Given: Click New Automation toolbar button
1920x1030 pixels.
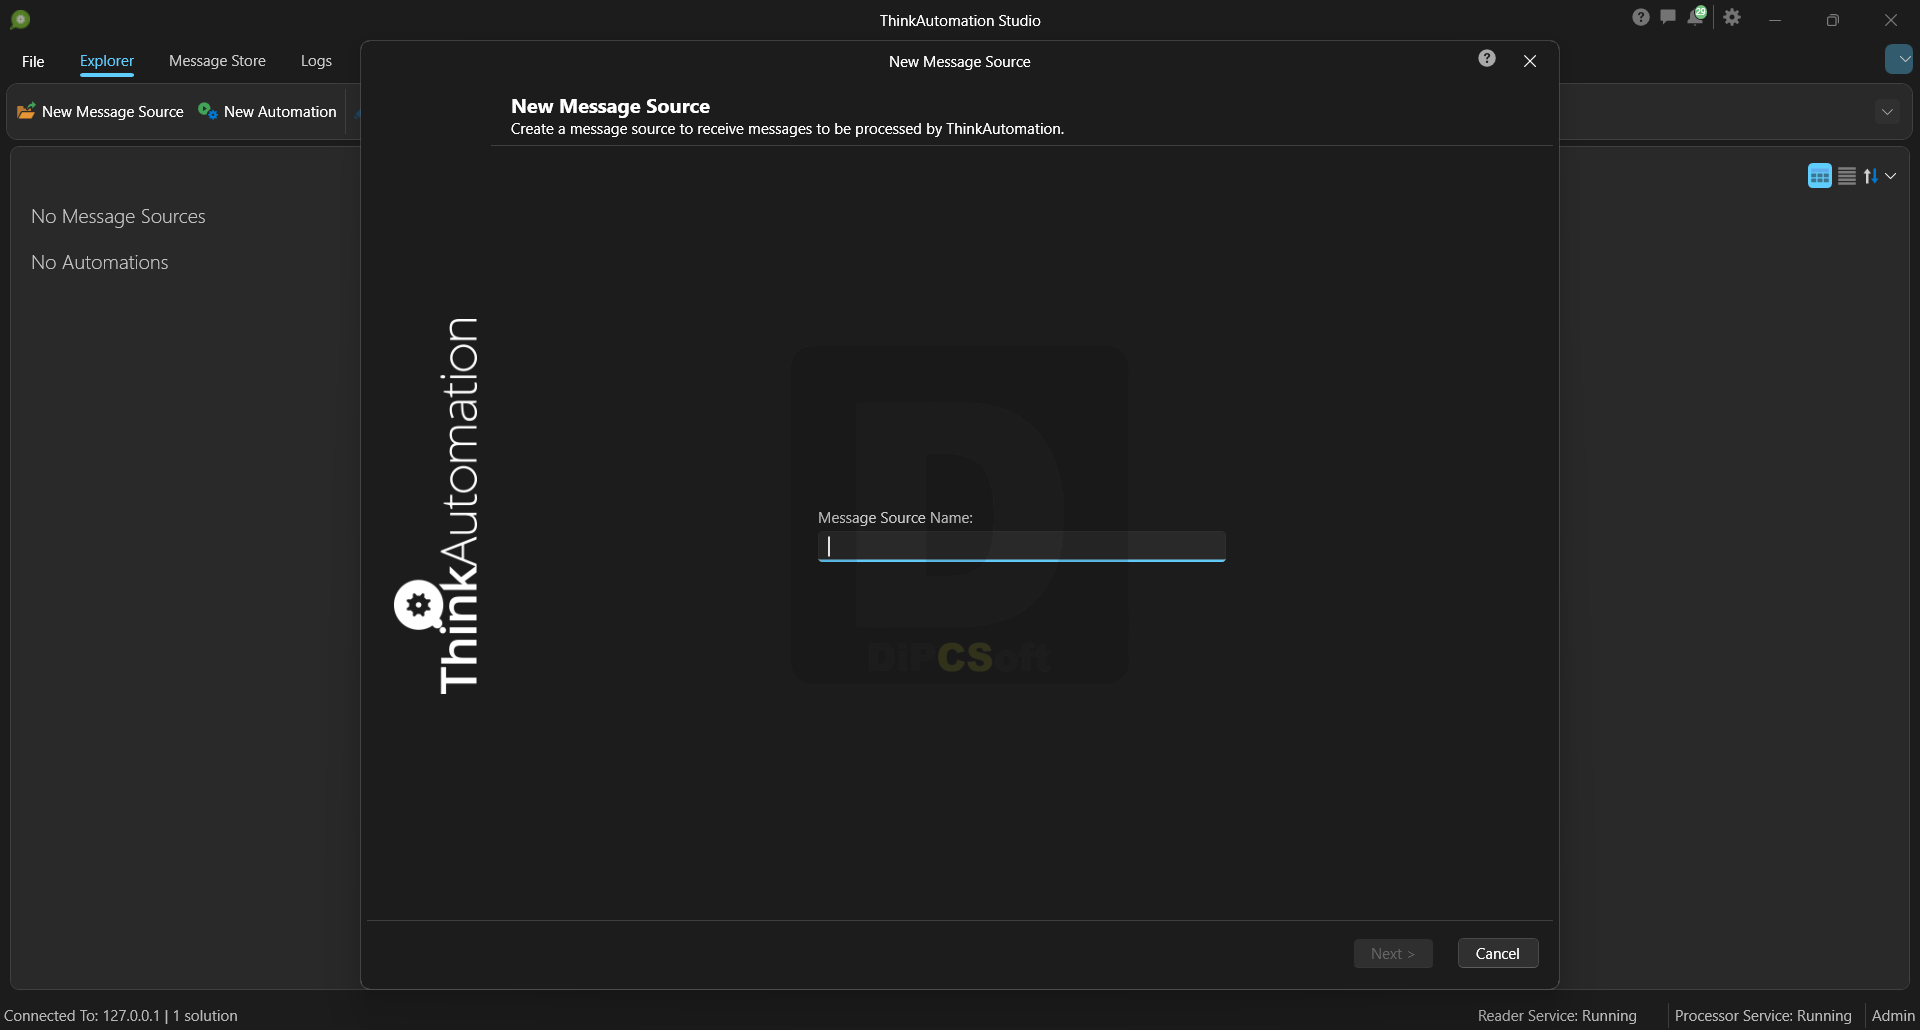Looking at the screenshot, I should 267,111.
